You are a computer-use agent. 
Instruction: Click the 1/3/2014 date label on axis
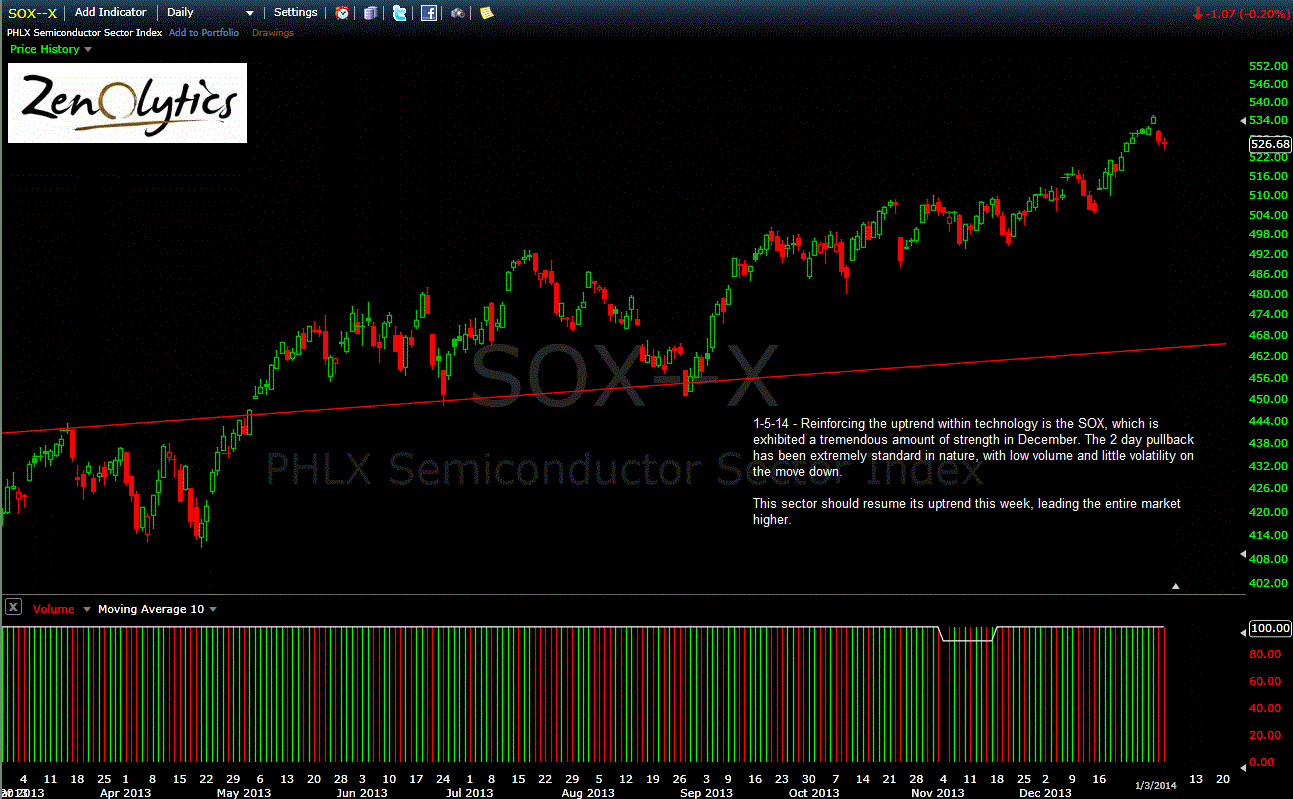point(1155,786)
